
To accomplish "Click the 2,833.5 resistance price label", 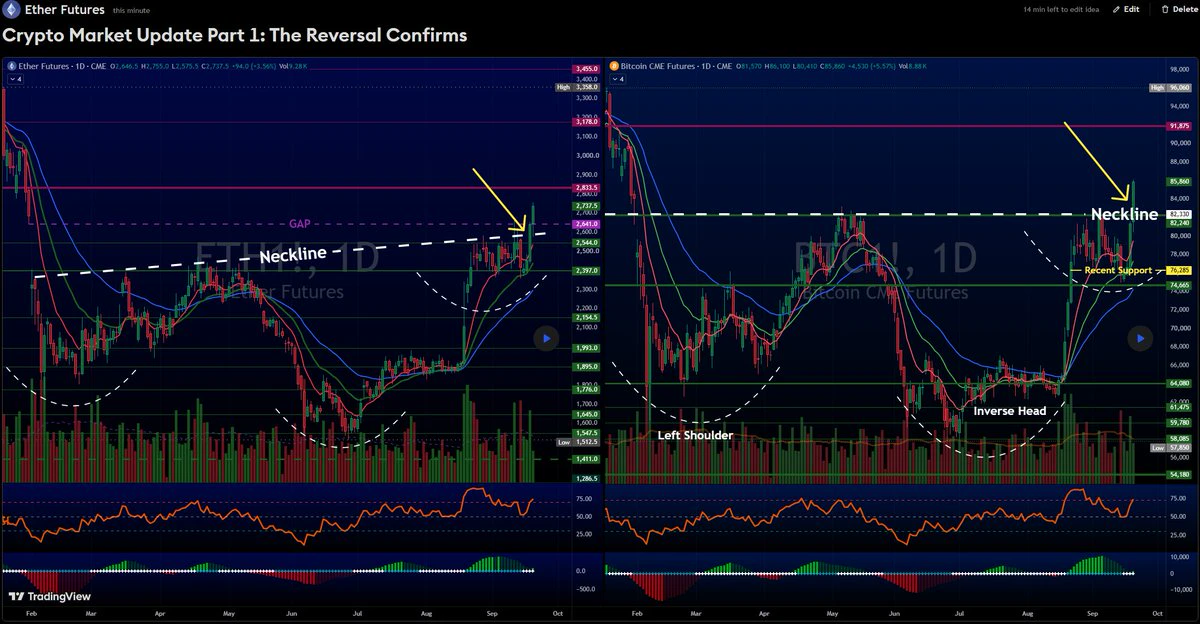I will (x=585, y=187).
